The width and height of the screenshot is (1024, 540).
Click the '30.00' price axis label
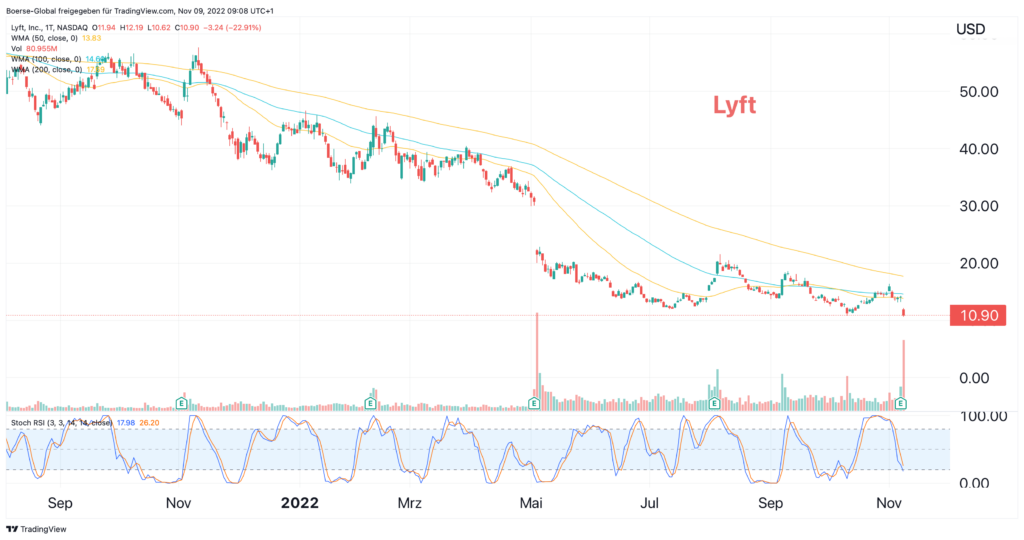pyautogui.click(x=979, y=206)
